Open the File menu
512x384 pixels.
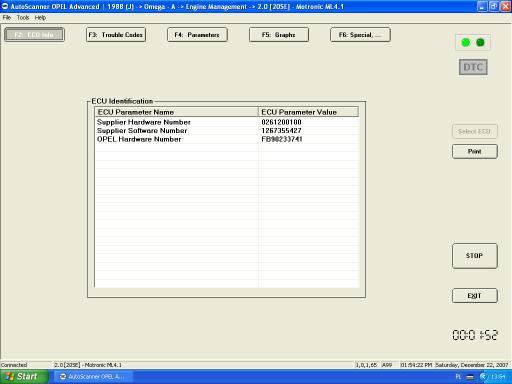pyautogui.click(x=7, y=18)
